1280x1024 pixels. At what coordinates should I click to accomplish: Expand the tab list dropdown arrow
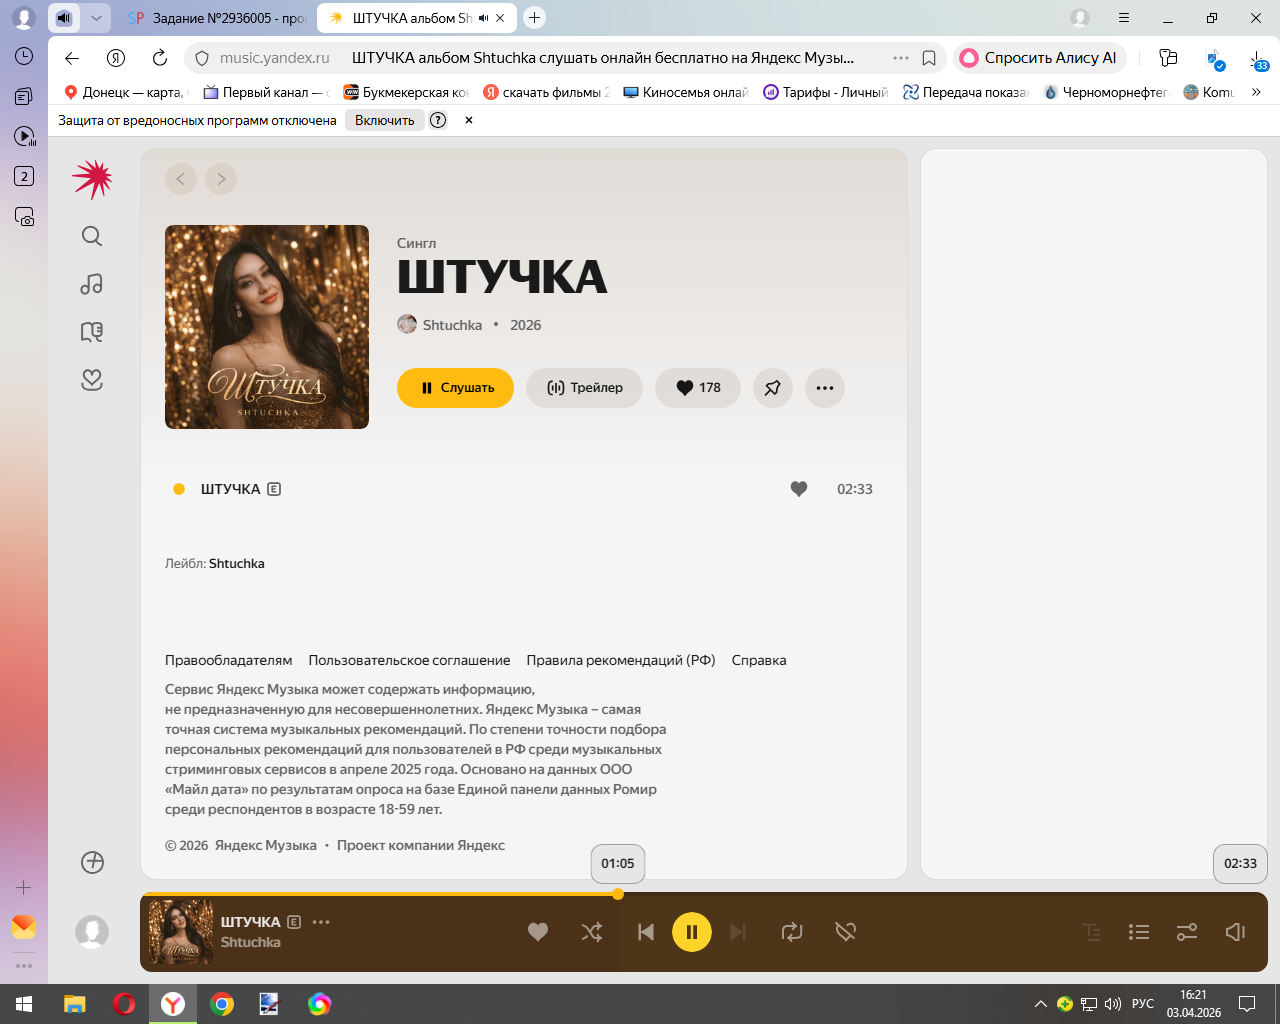[x=96, y=18]
